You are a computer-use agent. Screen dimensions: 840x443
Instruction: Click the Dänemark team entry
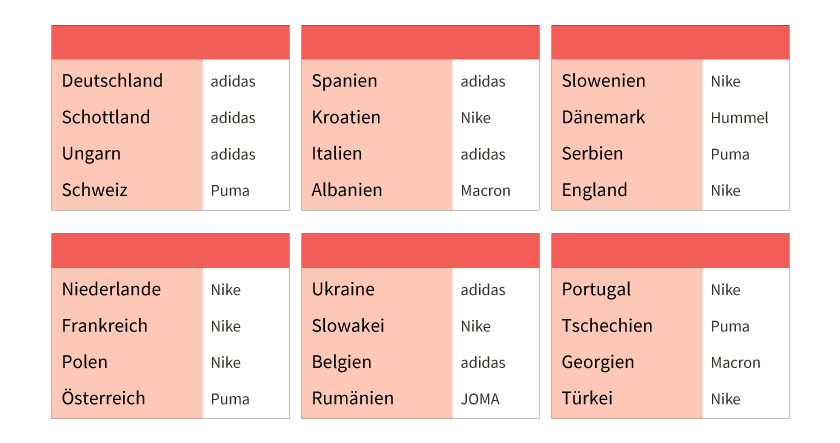(x=603, y=117)
